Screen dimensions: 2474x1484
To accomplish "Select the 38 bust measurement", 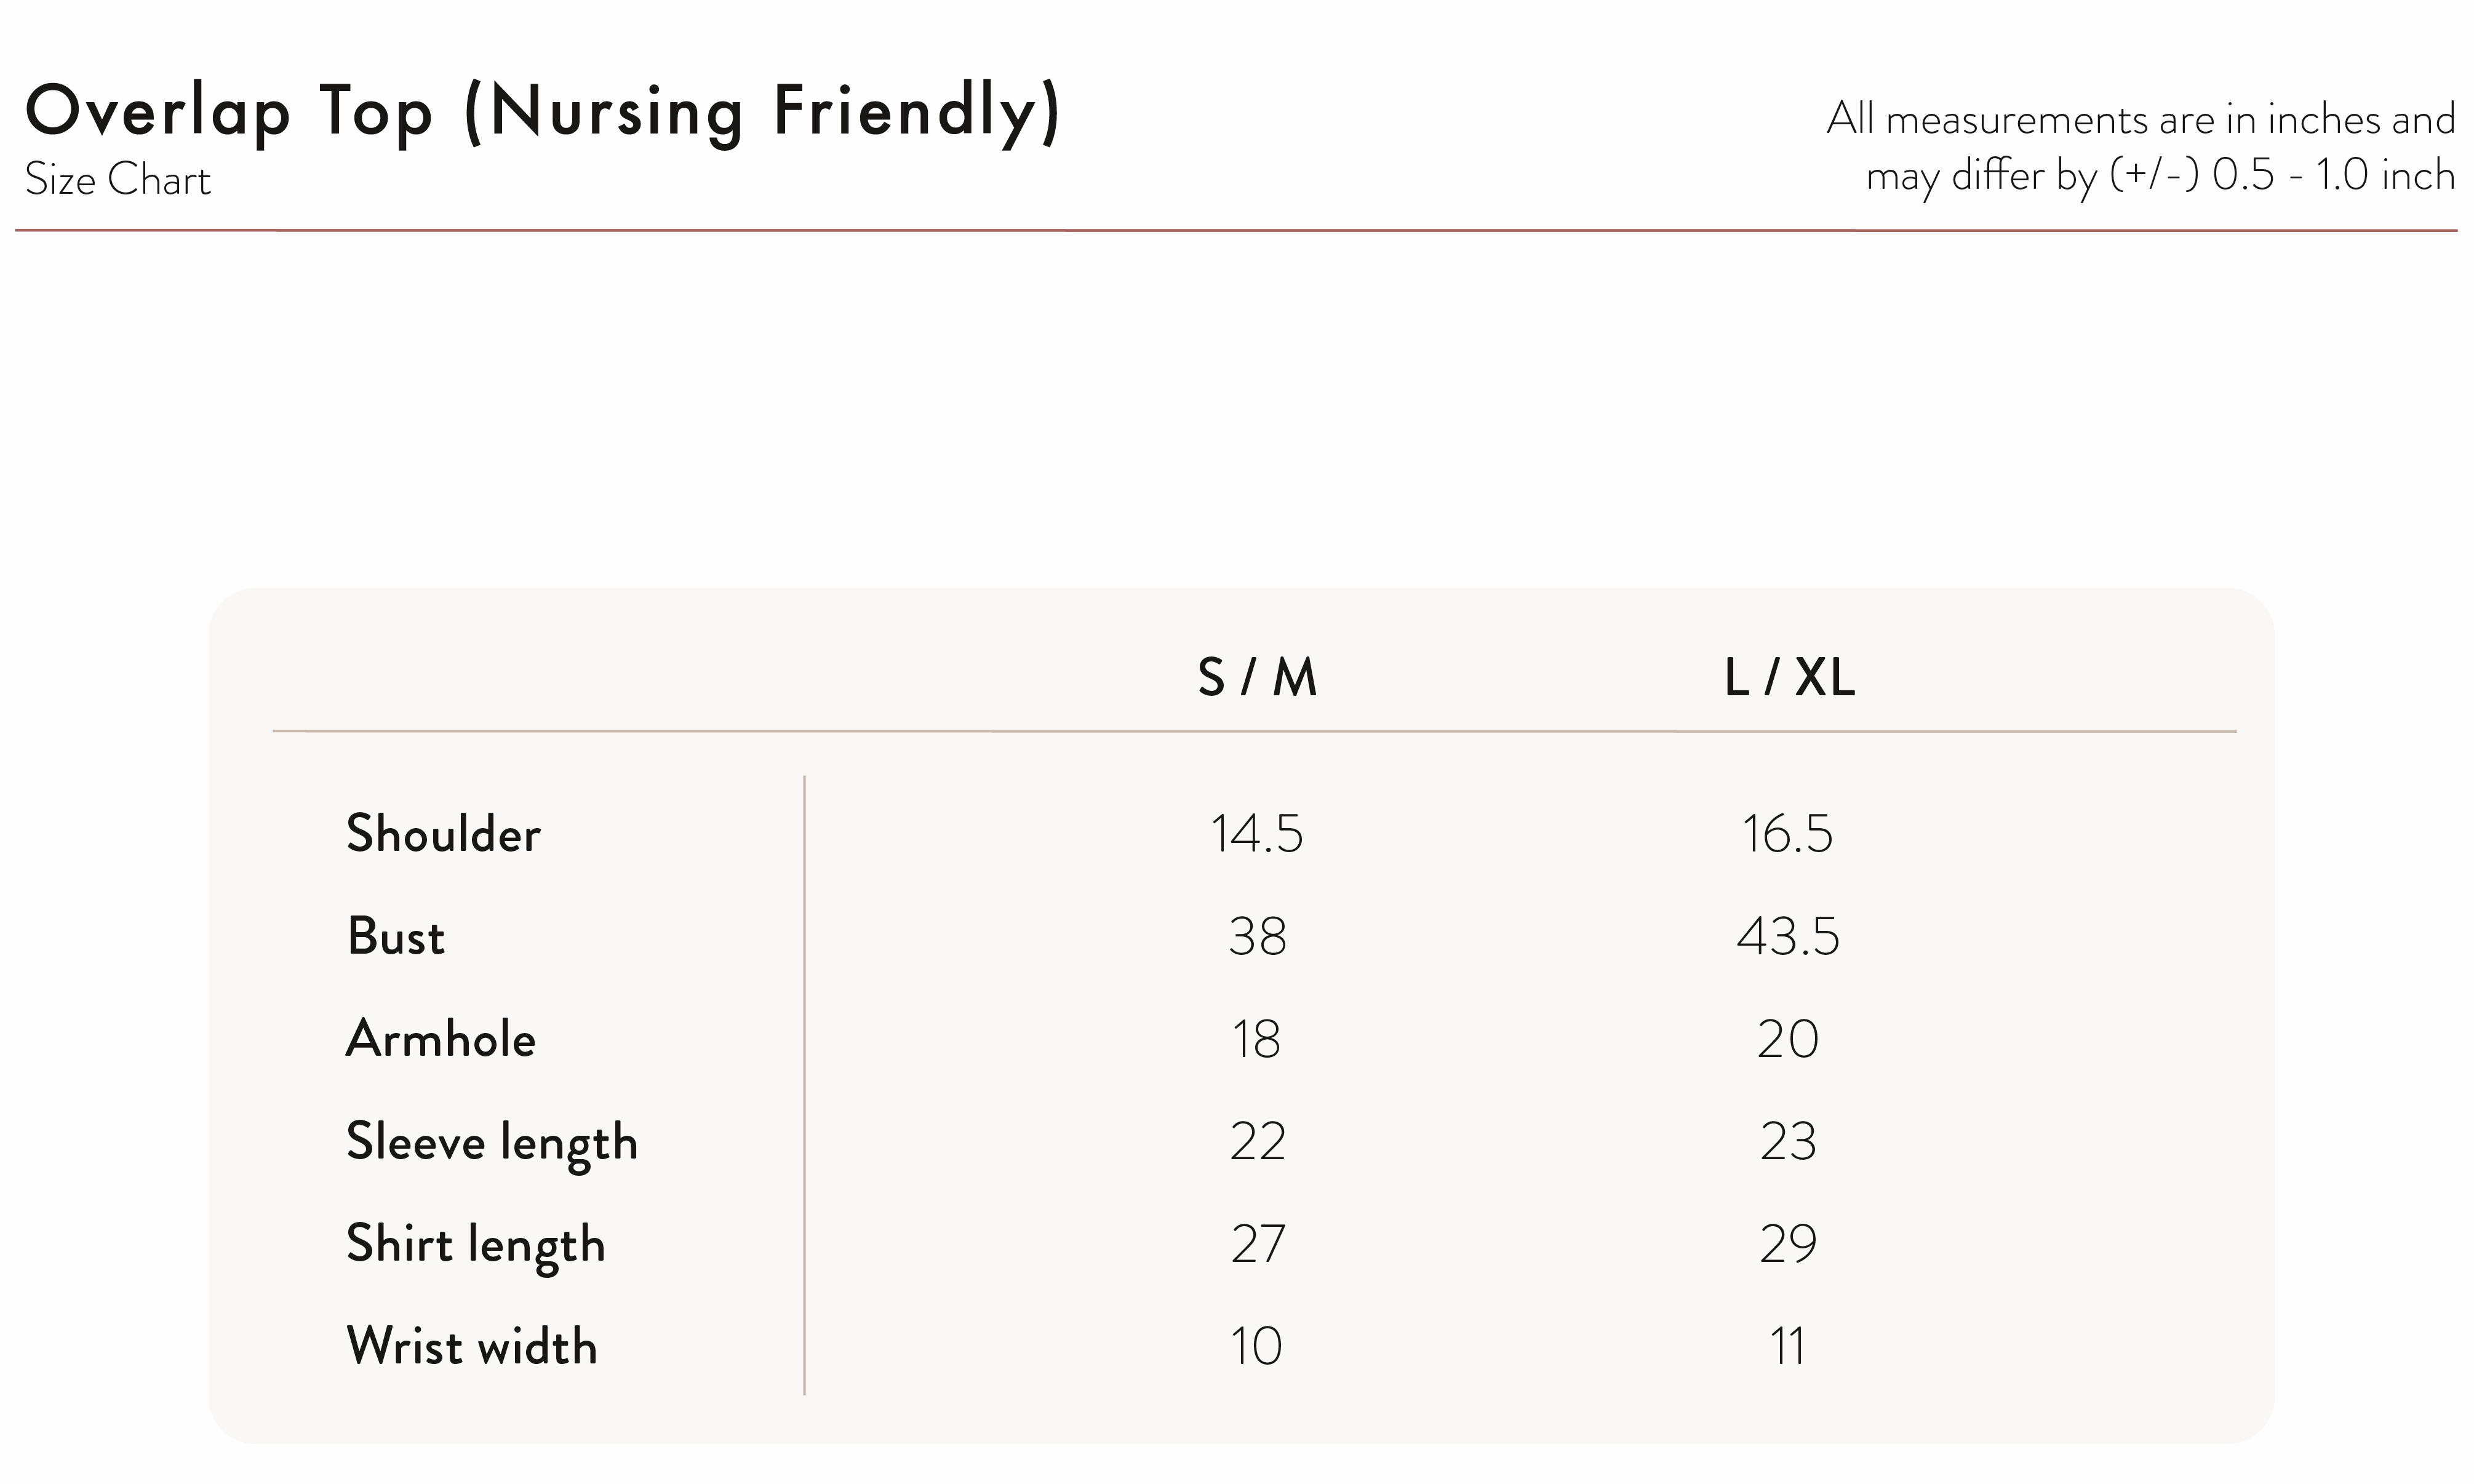I will click(x=1257, y=937).
